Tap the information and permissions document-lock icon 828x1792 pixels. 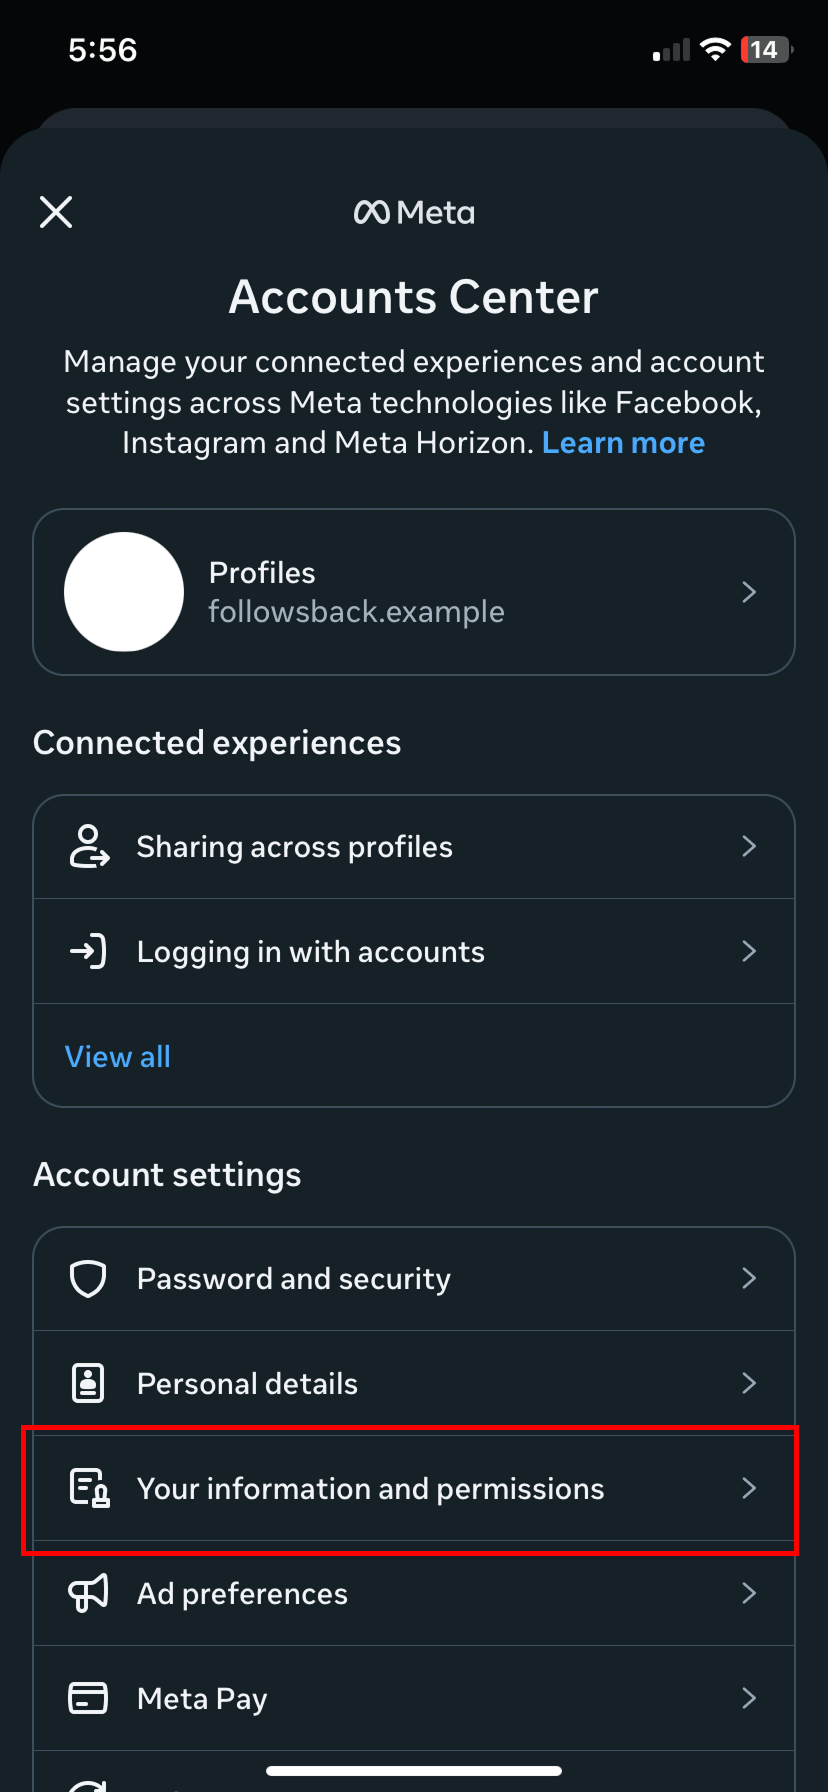pyautogui.click(x=88, y=1488)
